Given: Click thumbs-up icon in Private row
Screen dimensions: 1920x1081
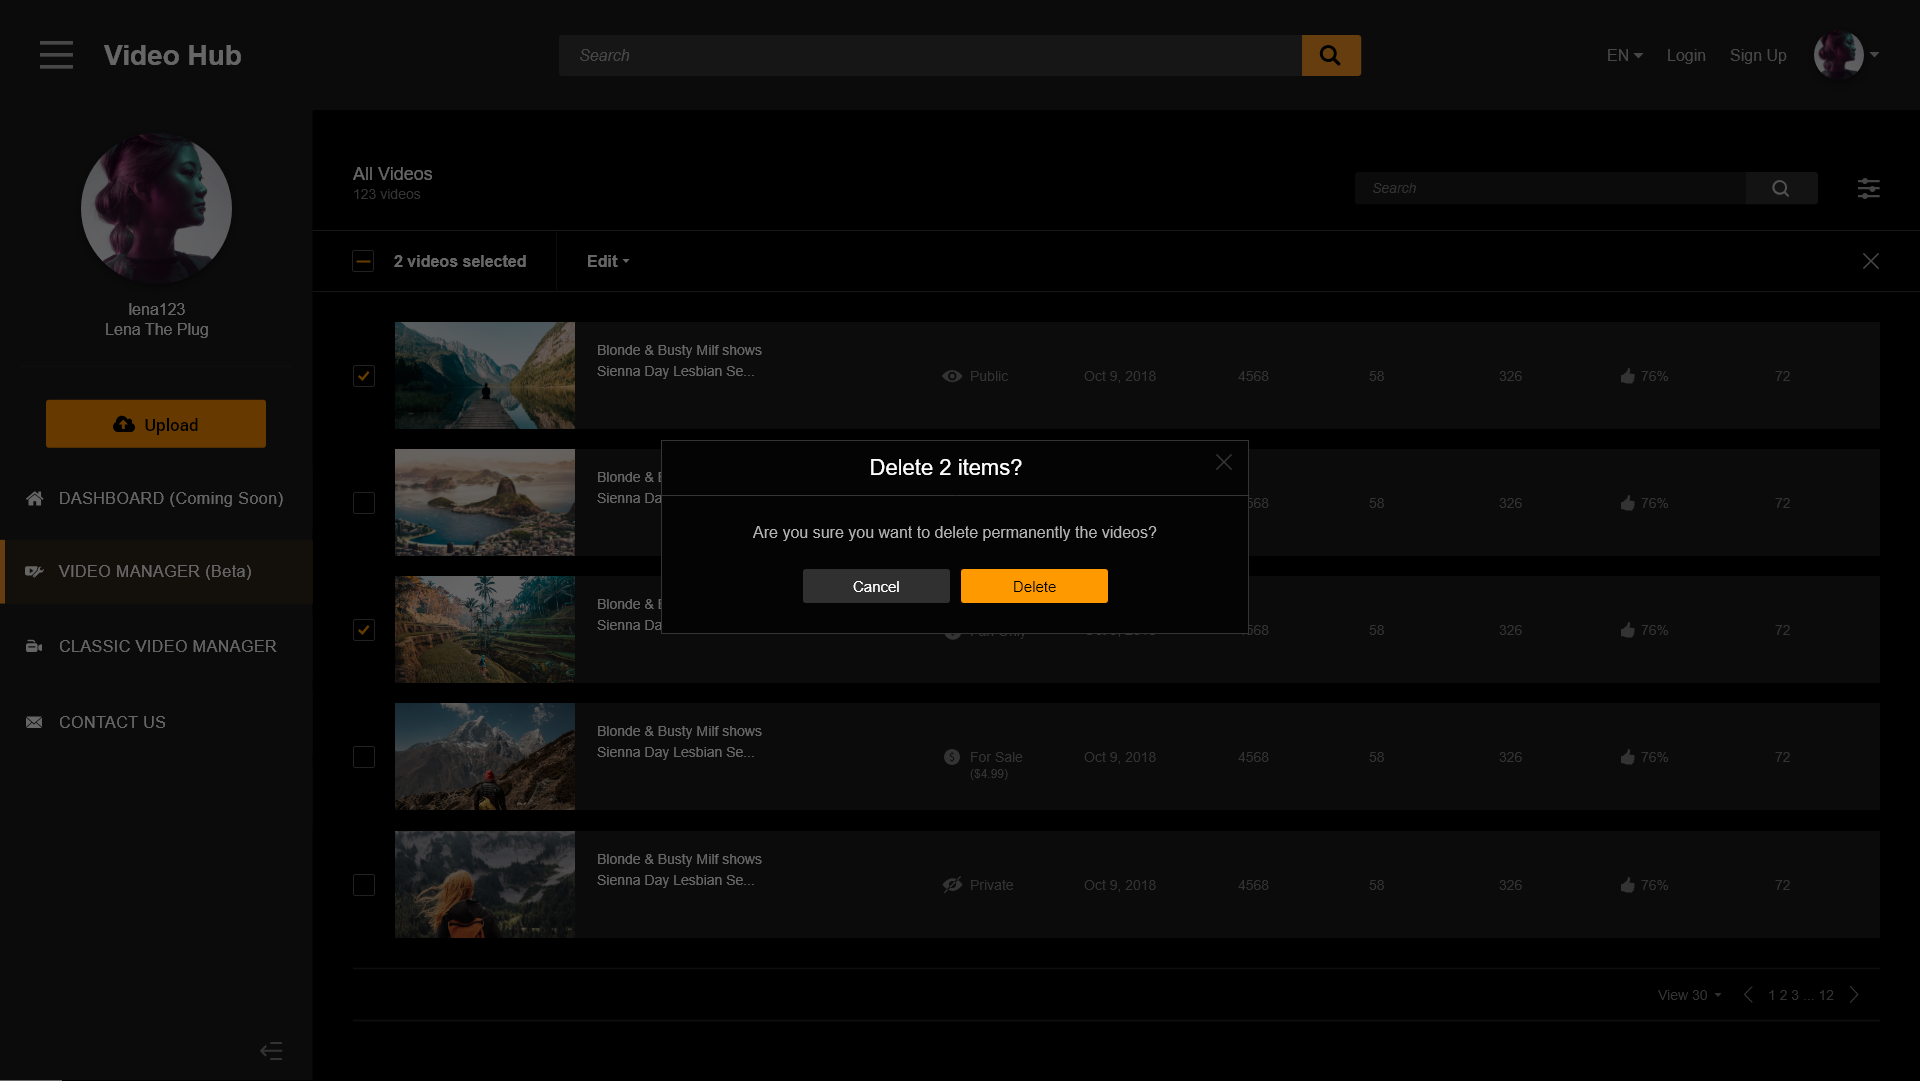Looking at the screenshot, I should (x=1628, y=885).
